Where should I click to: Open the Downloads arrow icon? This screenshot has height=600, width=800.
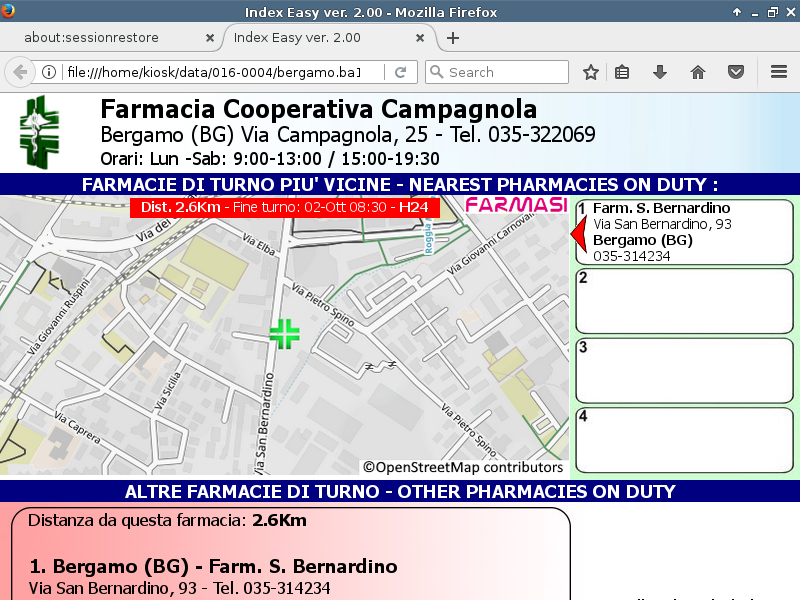coord(659,72)
